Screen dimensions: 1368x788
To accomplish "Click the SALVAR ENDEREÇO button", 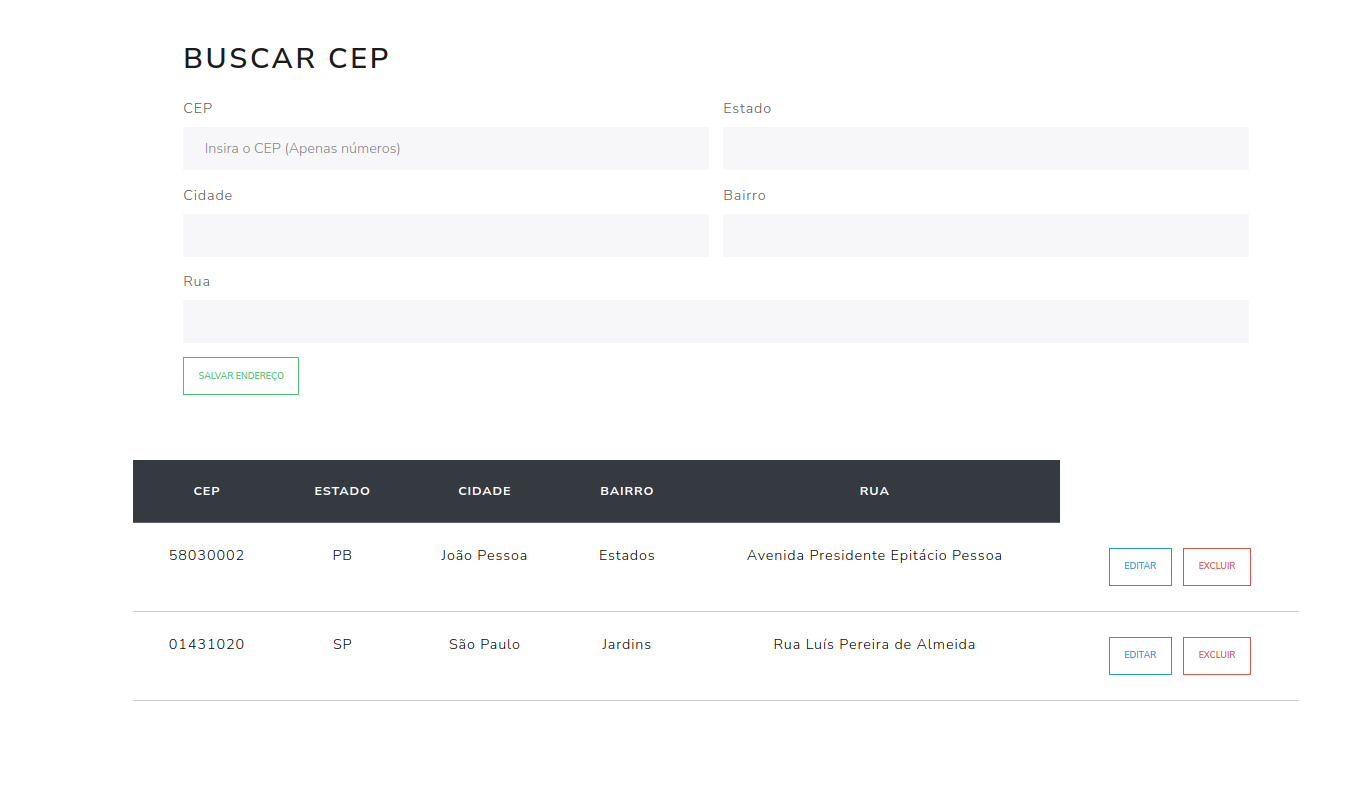I will coord(240,376).
